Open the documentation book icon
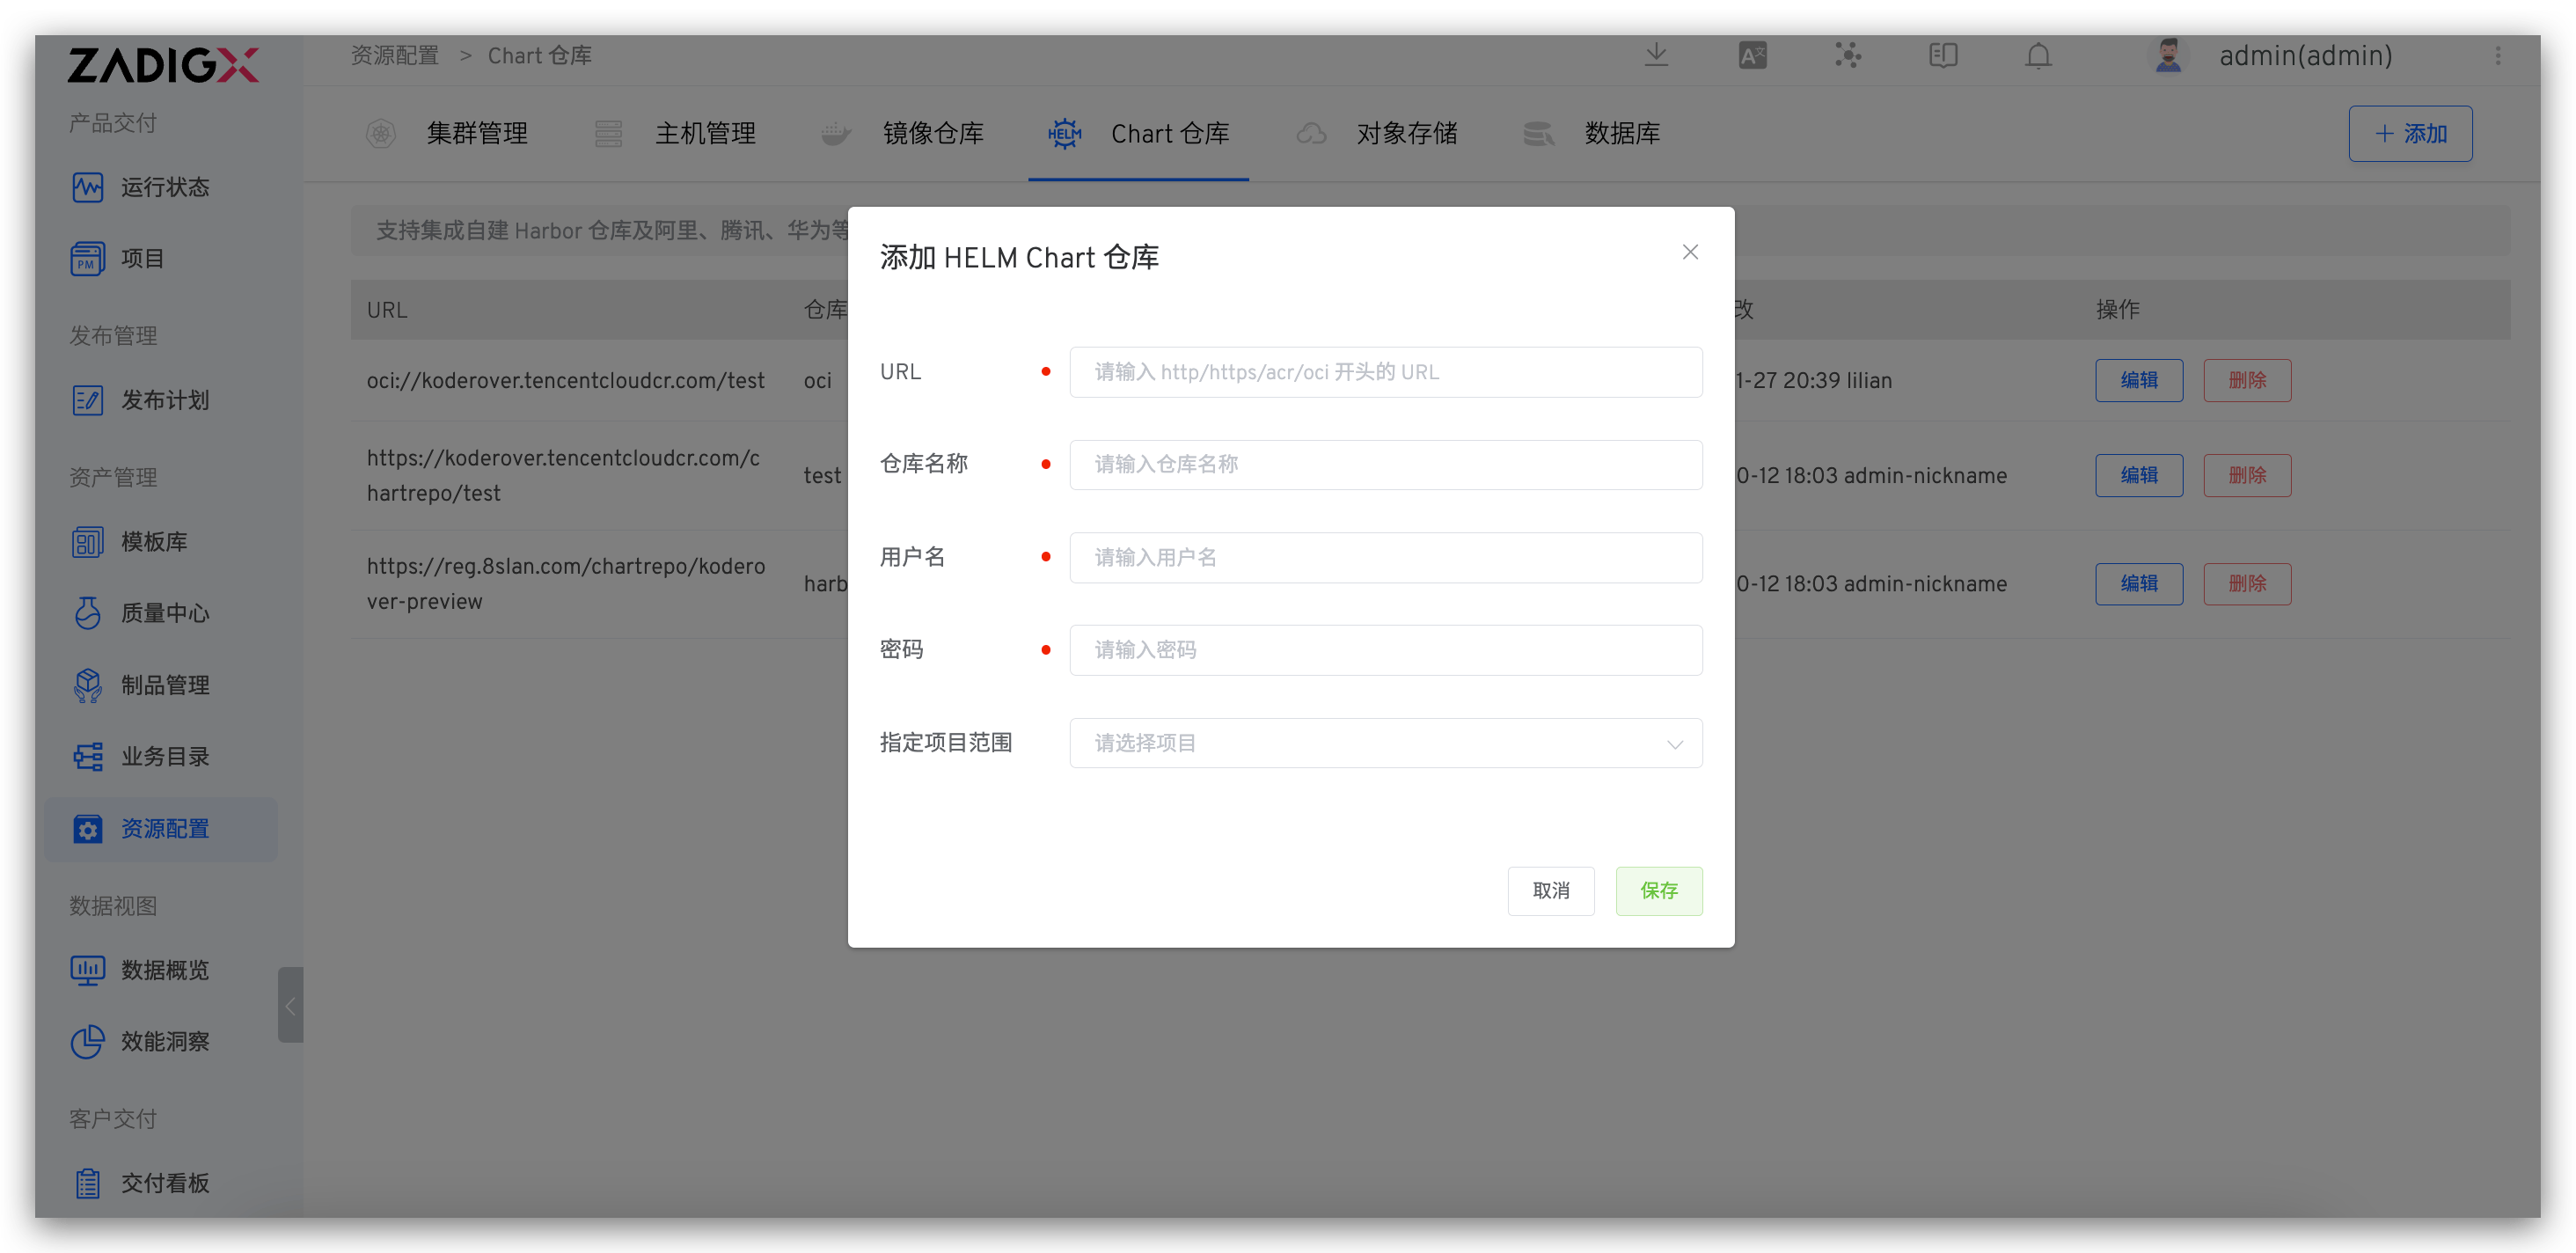Viewport: 2576px width, 1253px height. (x=1942, y=55)
